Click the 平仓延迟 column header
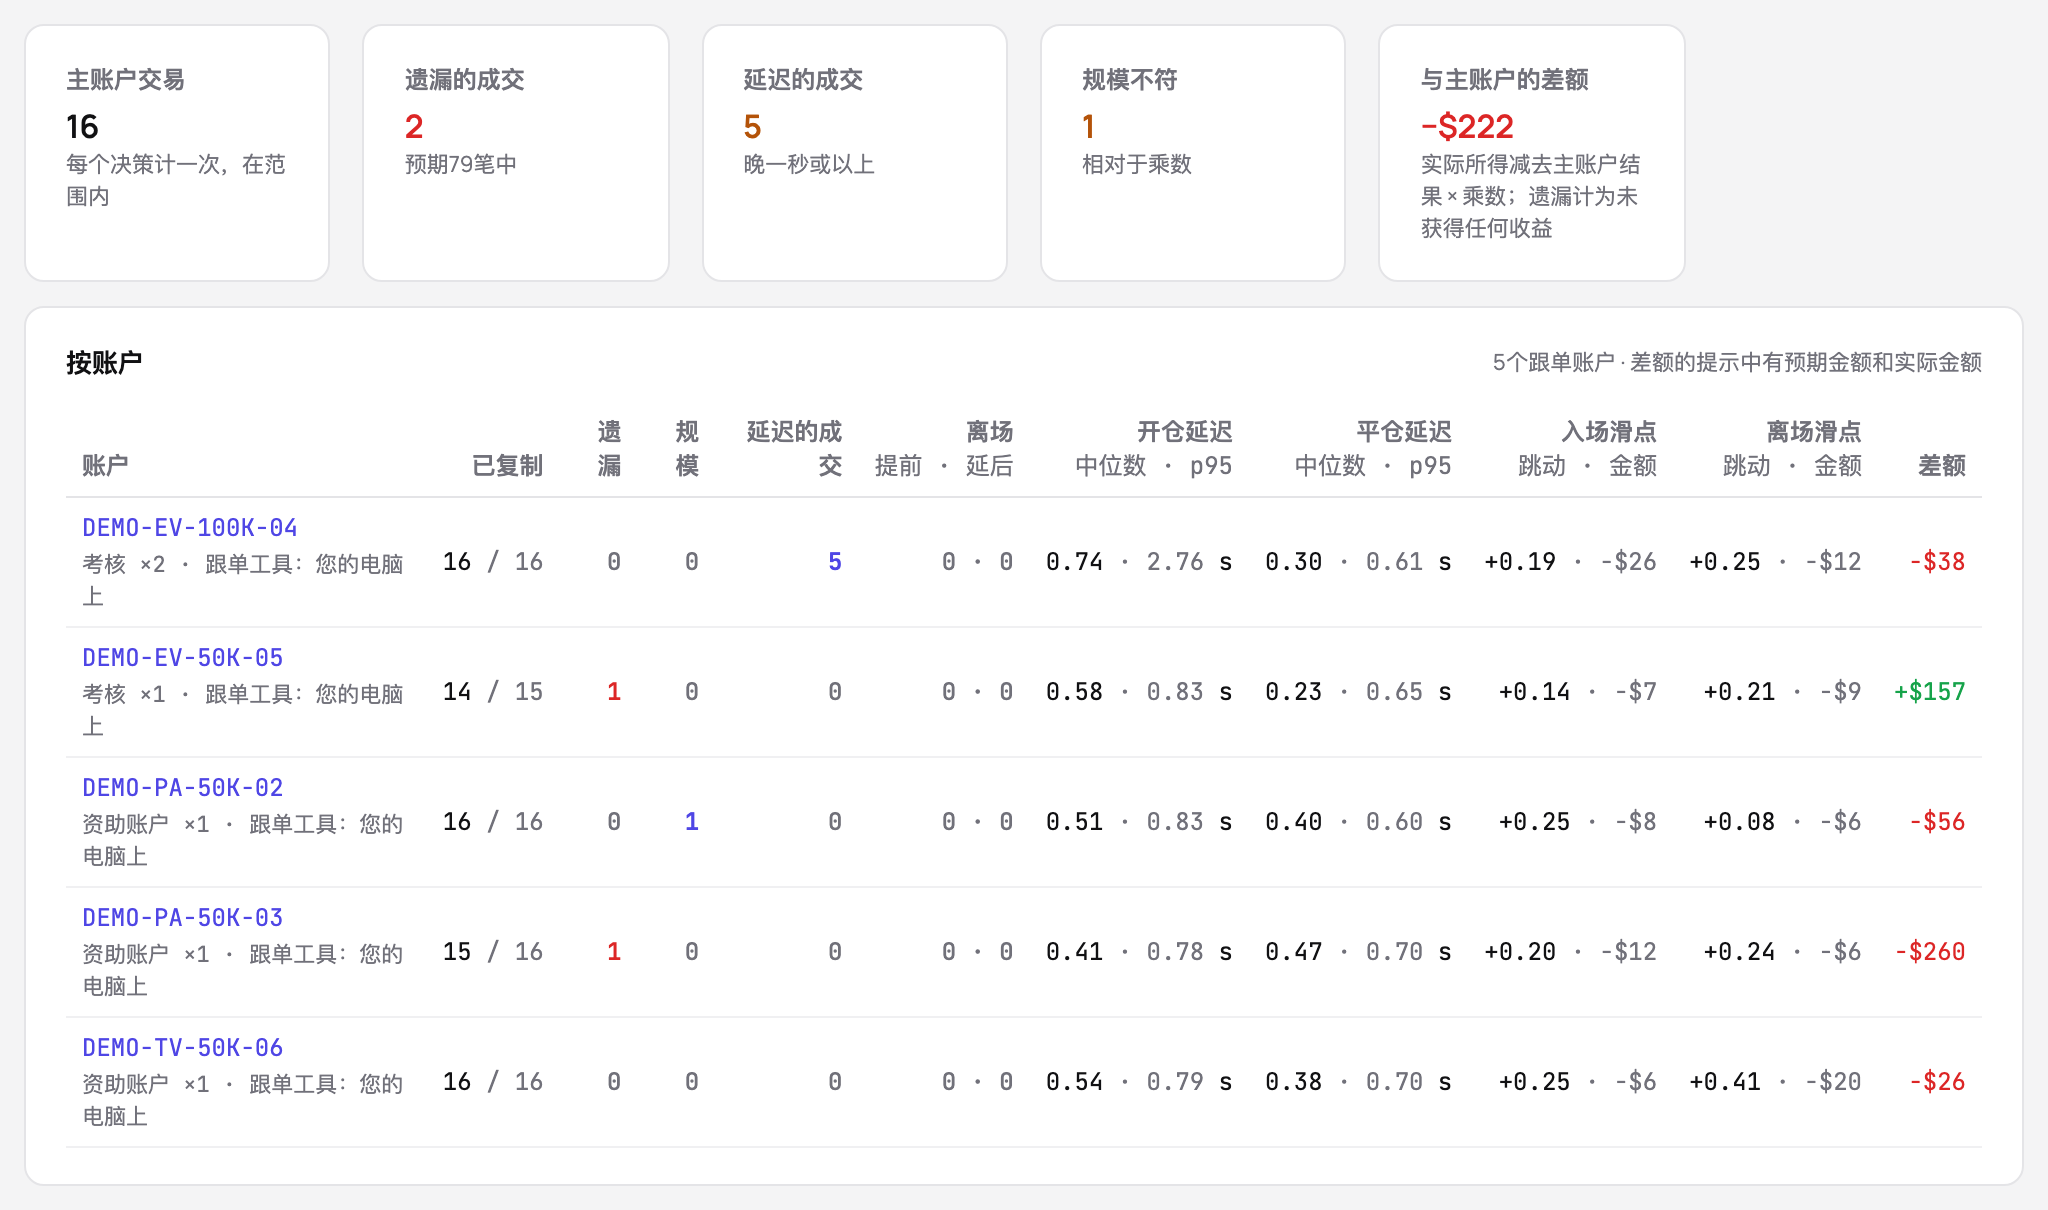The height and width of the screenshot is (1210, 2048). coord(1404,431)
